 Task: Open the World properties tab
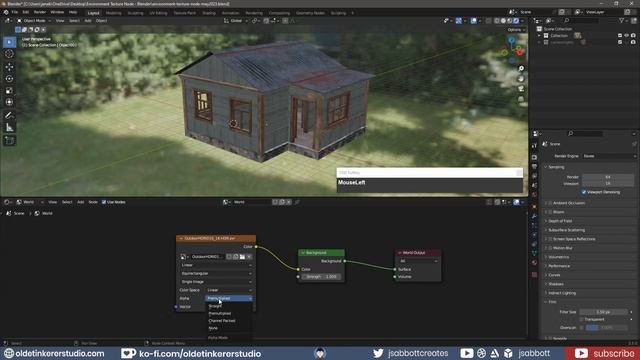[x=534, y=195]
